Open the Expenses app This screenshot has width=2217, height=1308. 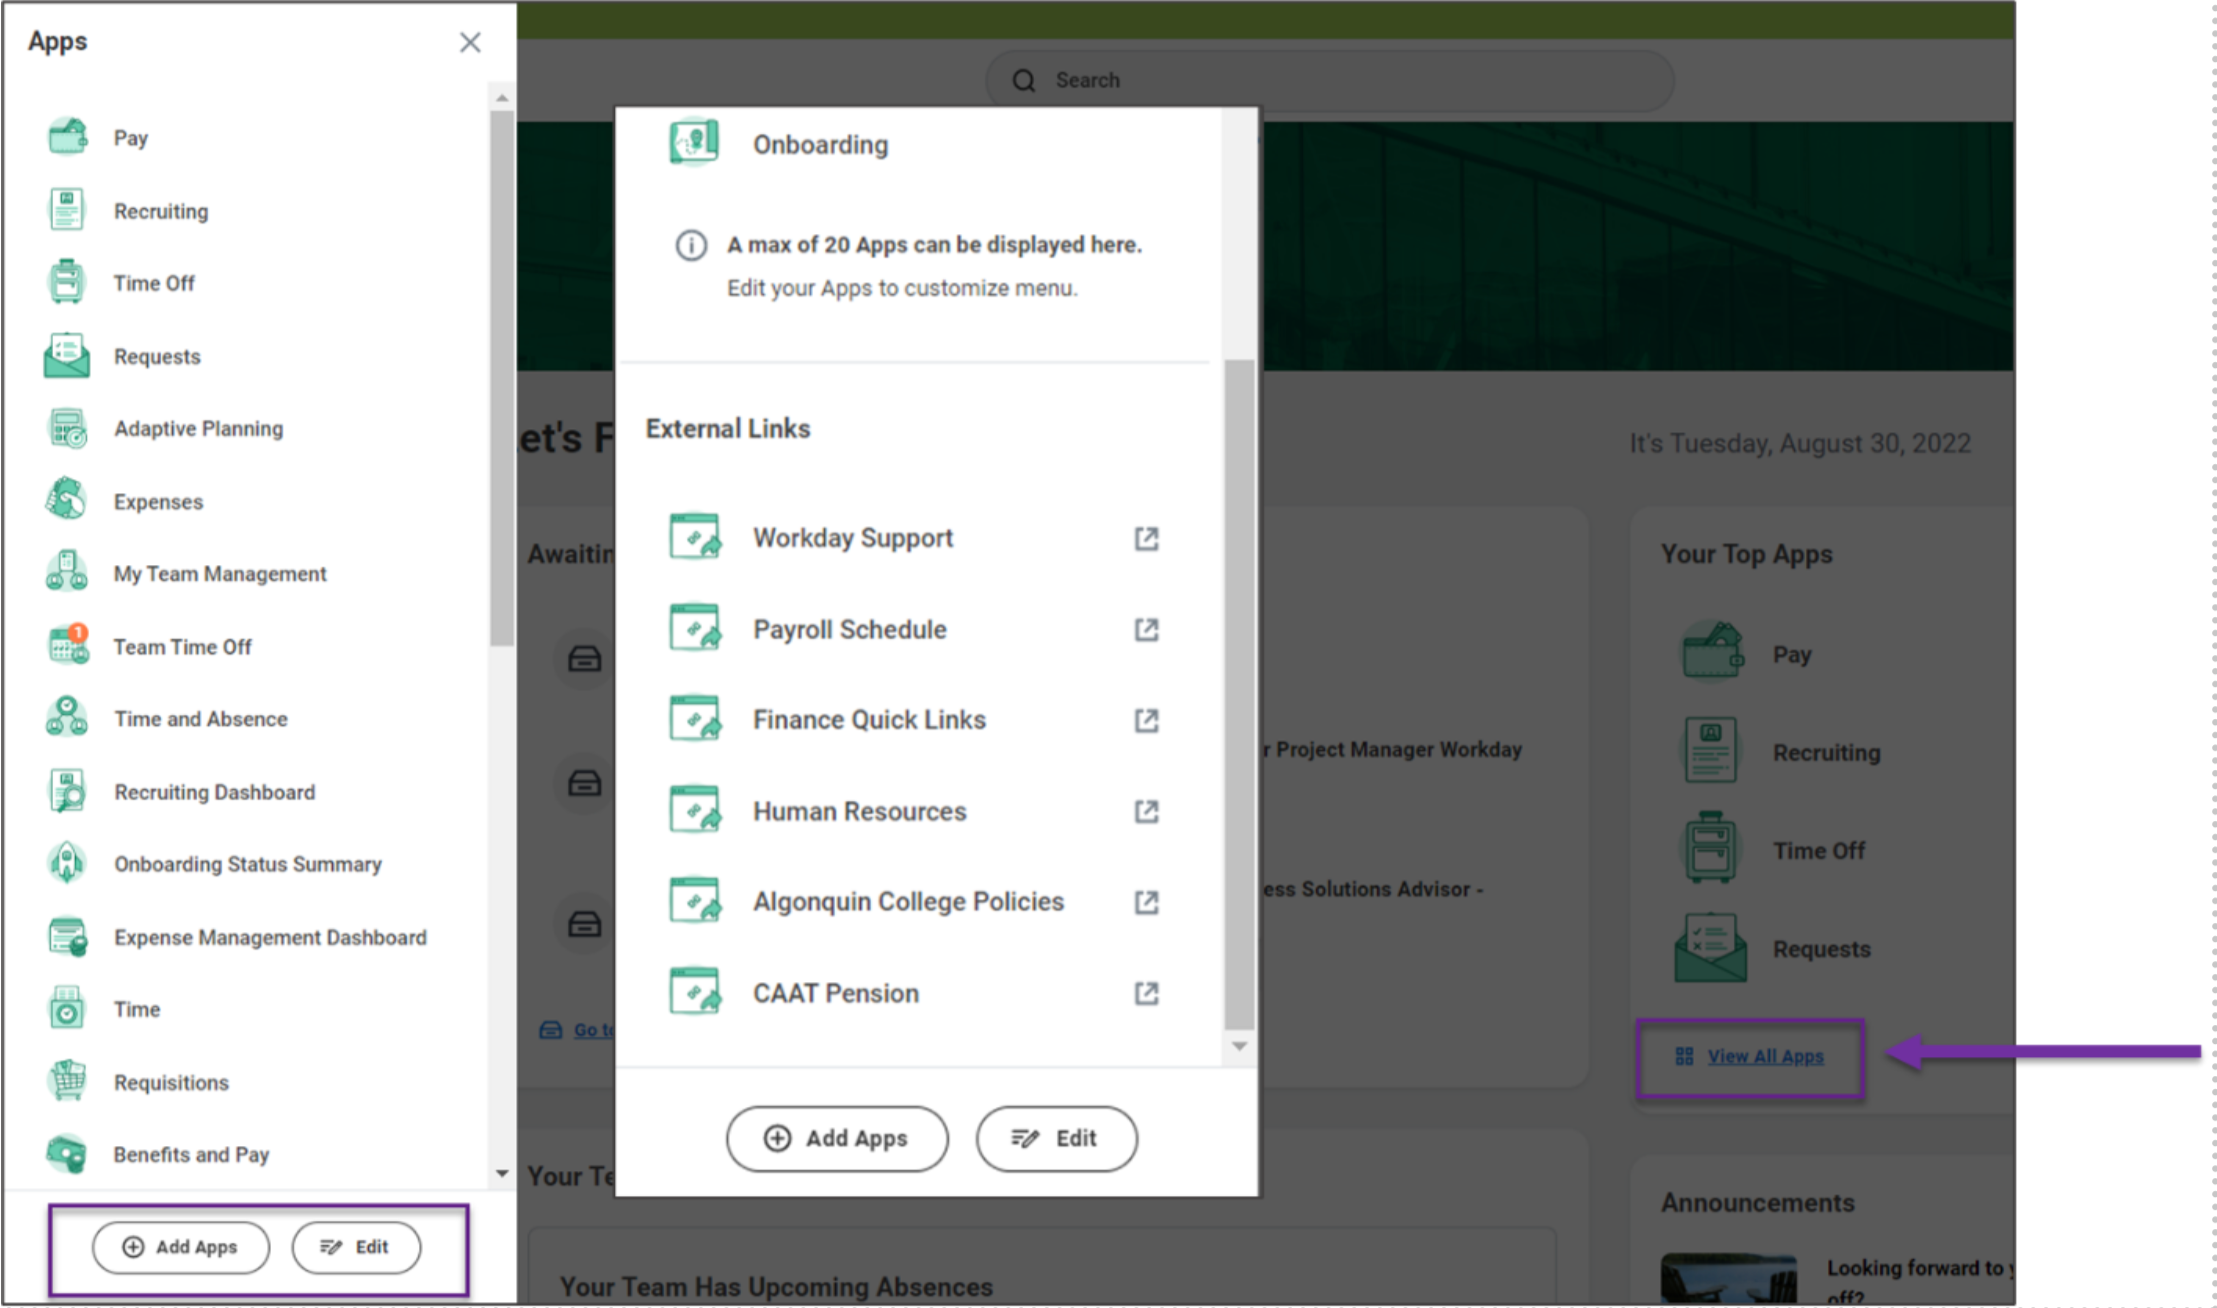tap(157, 501)
